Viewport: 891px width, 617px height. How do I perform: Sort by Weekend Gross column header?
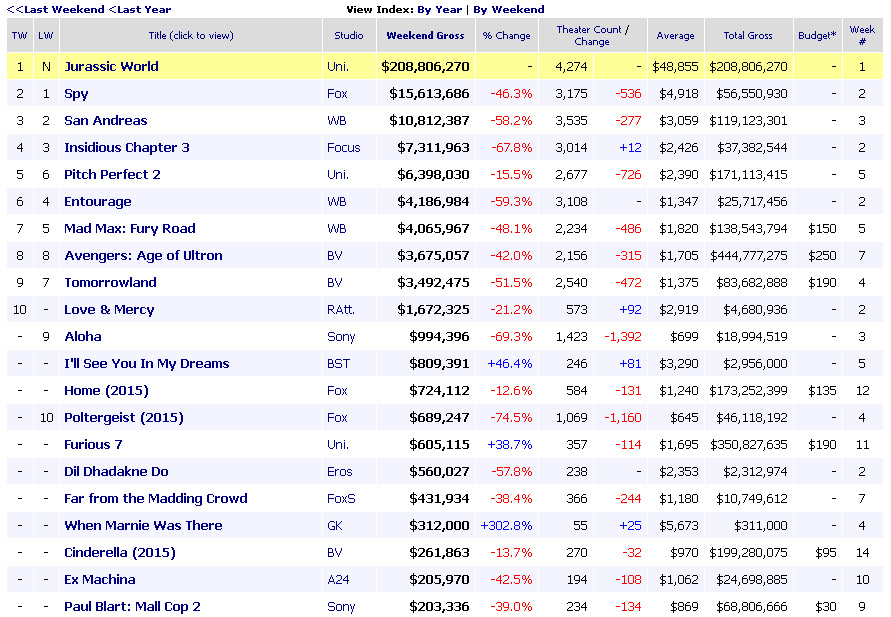coord(425,36)
